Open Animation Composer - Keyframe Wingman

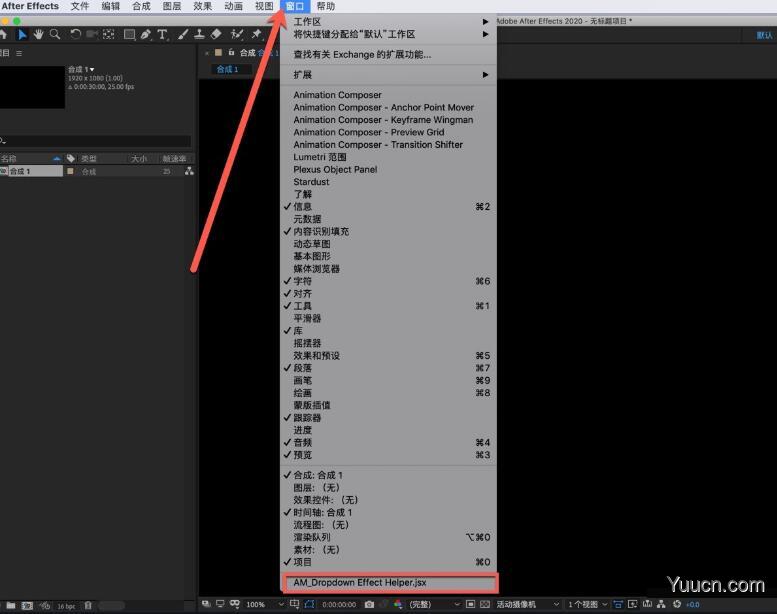[x=388, y=120]
